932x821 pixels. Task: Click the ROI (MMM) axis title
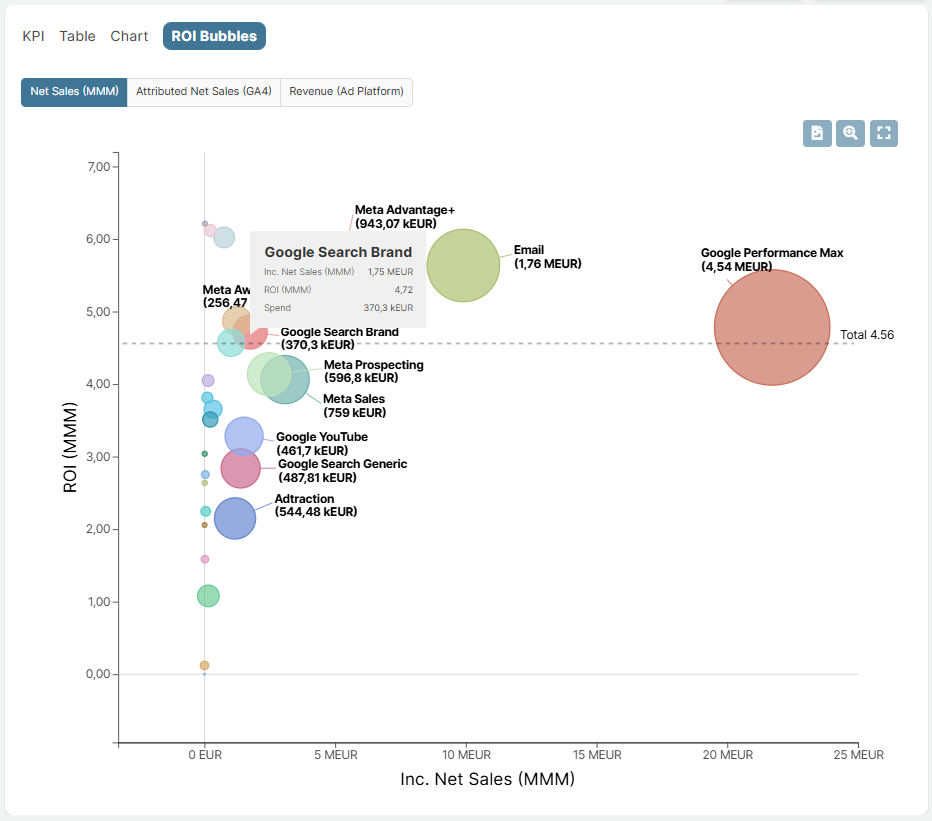(70, 447)
